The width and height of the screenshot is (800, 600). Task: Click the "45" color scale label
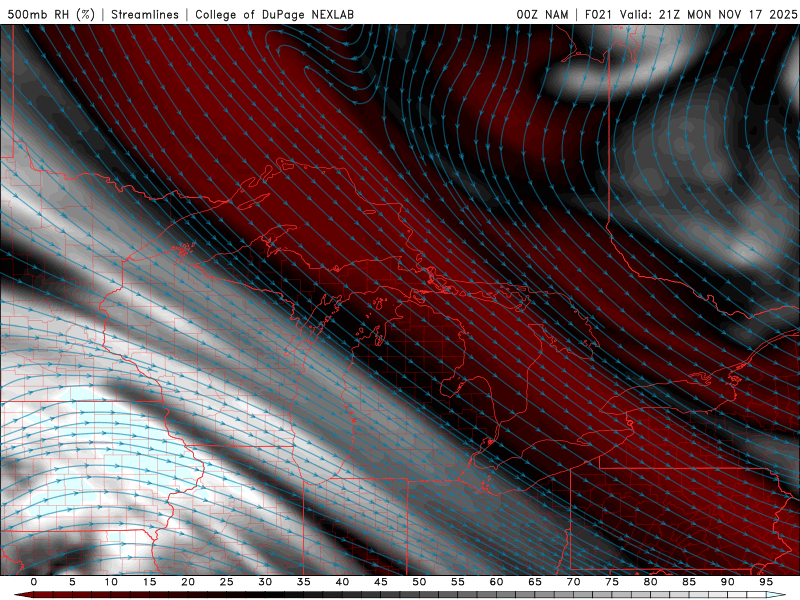(x=381, y=582)
